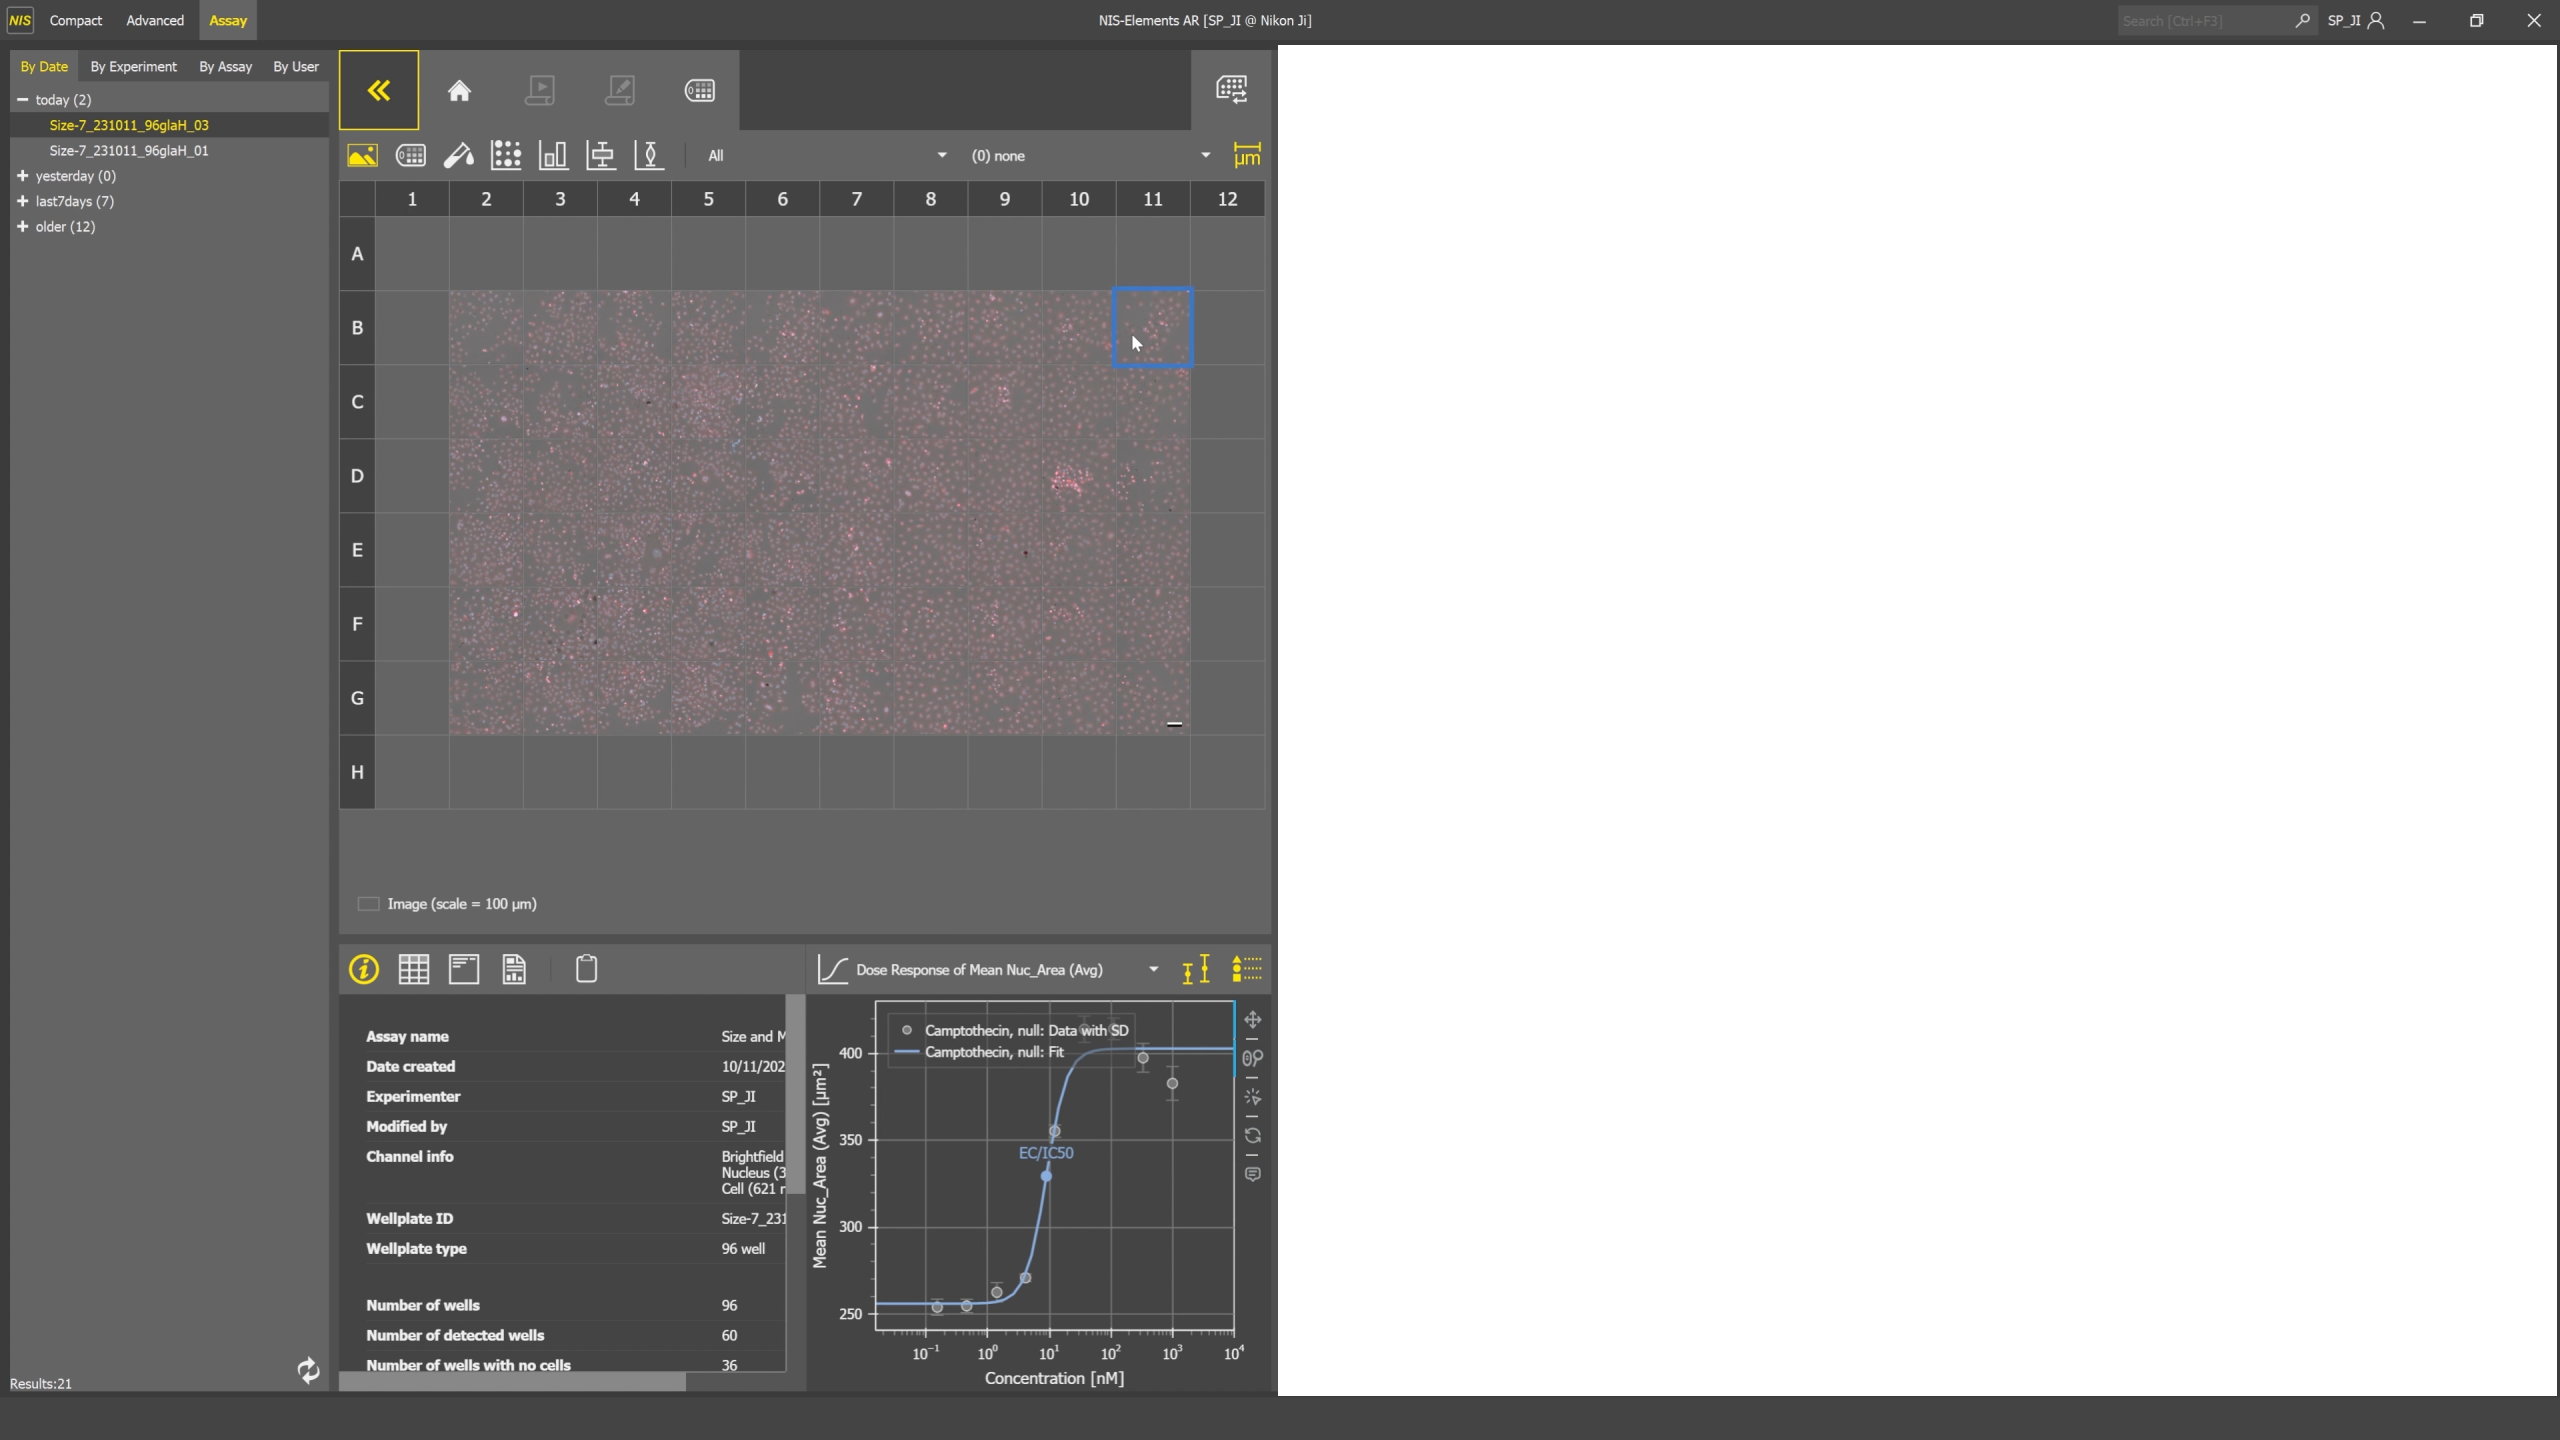Show plate labeling view icon
Viewport: 2560px width, 1440px height.
point(411,155)
